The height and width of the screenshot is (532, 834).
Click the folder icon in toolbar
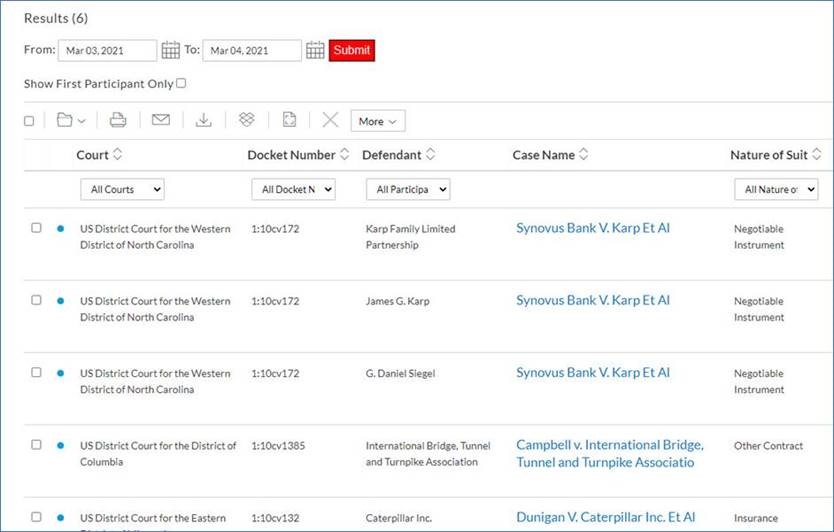(x=65, y=120)
